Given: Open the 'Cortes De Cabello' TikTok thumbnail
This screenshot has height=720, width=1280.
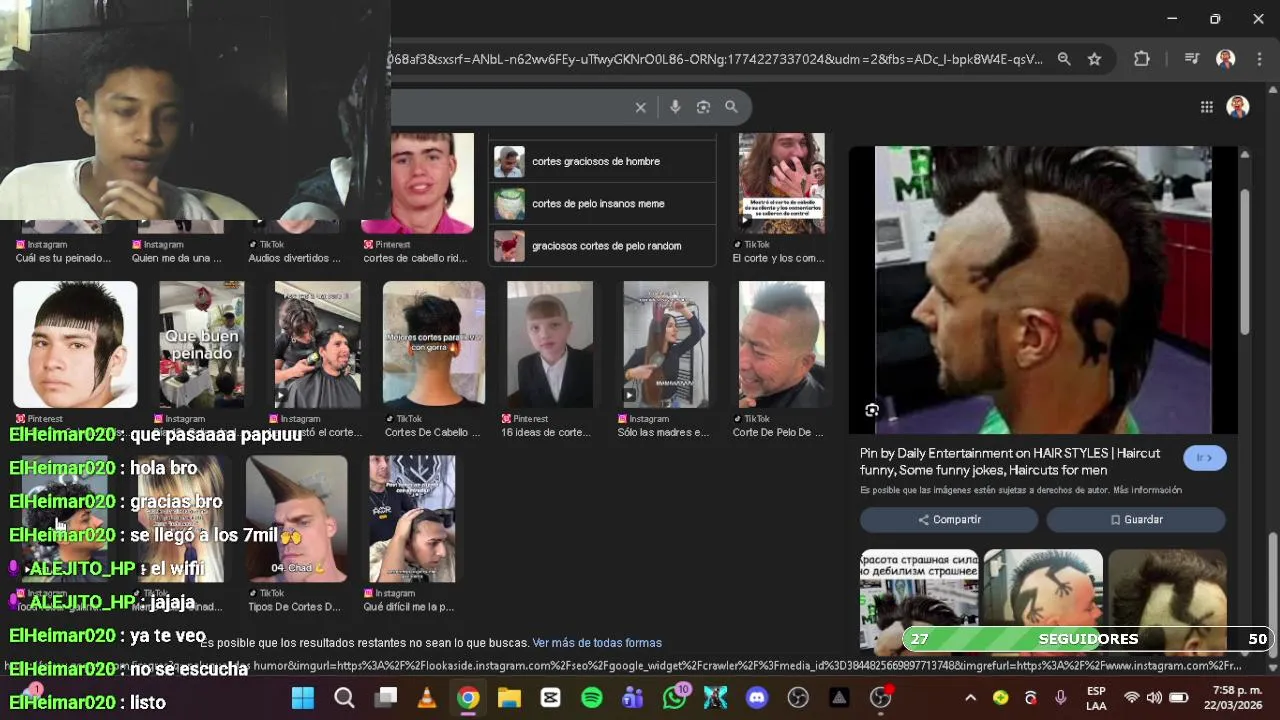Looking at the screenshot, I should pos(433,344).
